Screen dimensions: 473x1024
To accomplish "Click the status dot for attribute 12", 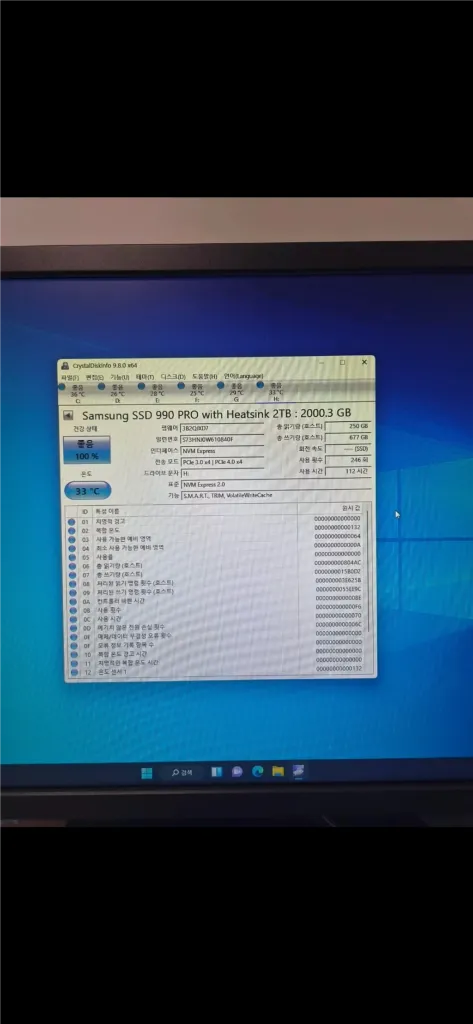I will (x=72, y=671).
